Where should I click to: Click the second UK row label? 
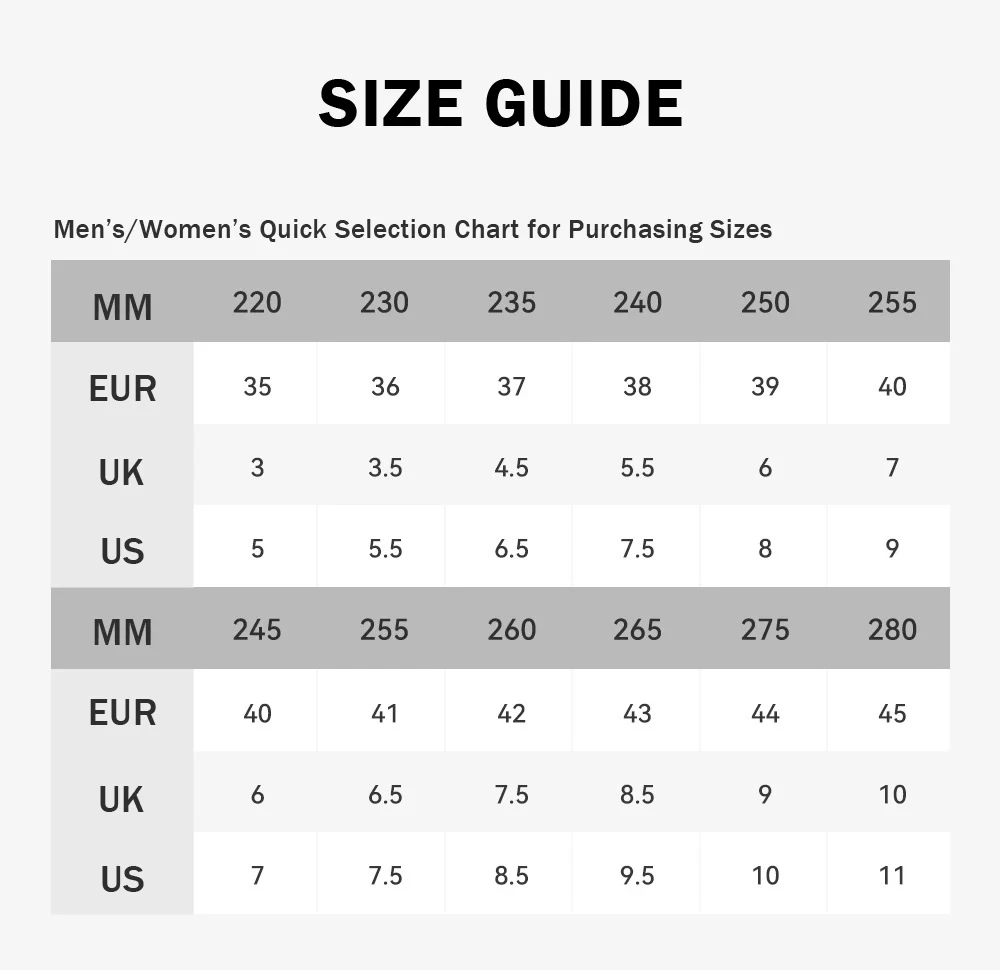122,799
